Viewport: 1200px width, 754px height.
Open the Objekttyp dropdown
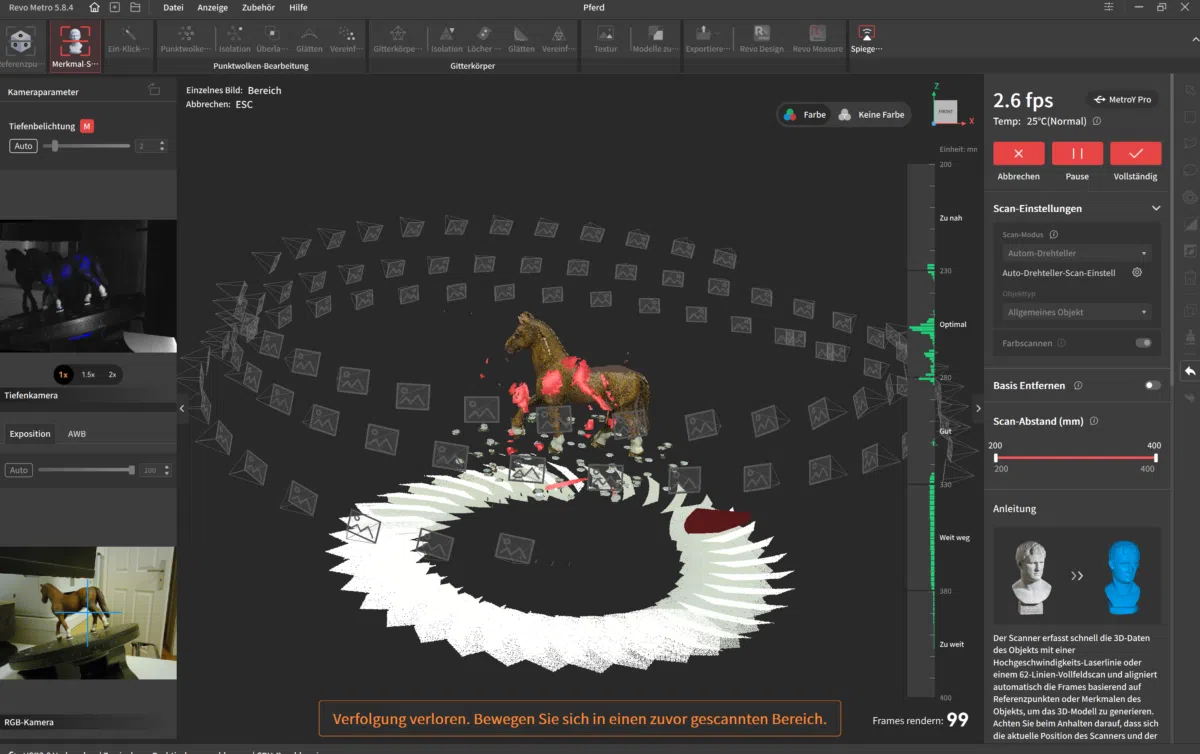tap(1076, 312)
